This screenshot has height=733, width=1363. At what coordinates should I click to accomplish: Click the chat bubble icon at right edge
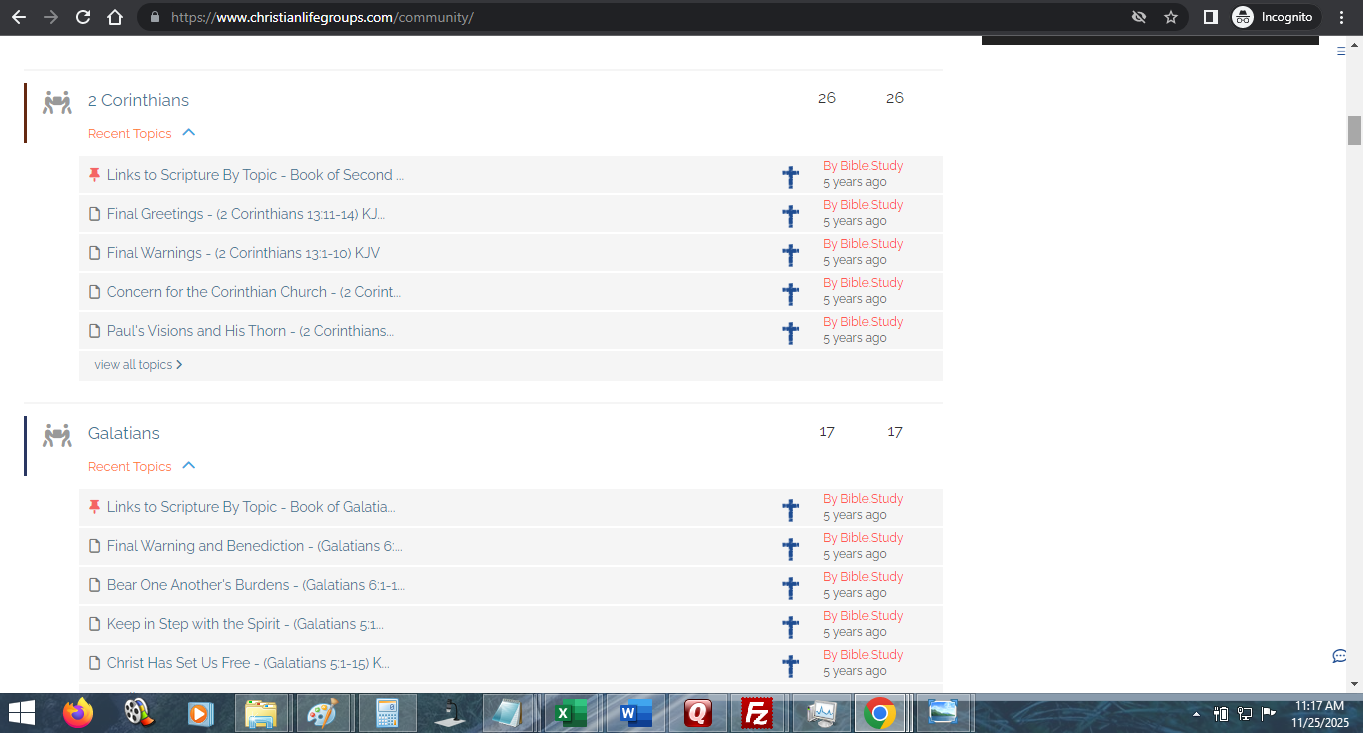1339,656
